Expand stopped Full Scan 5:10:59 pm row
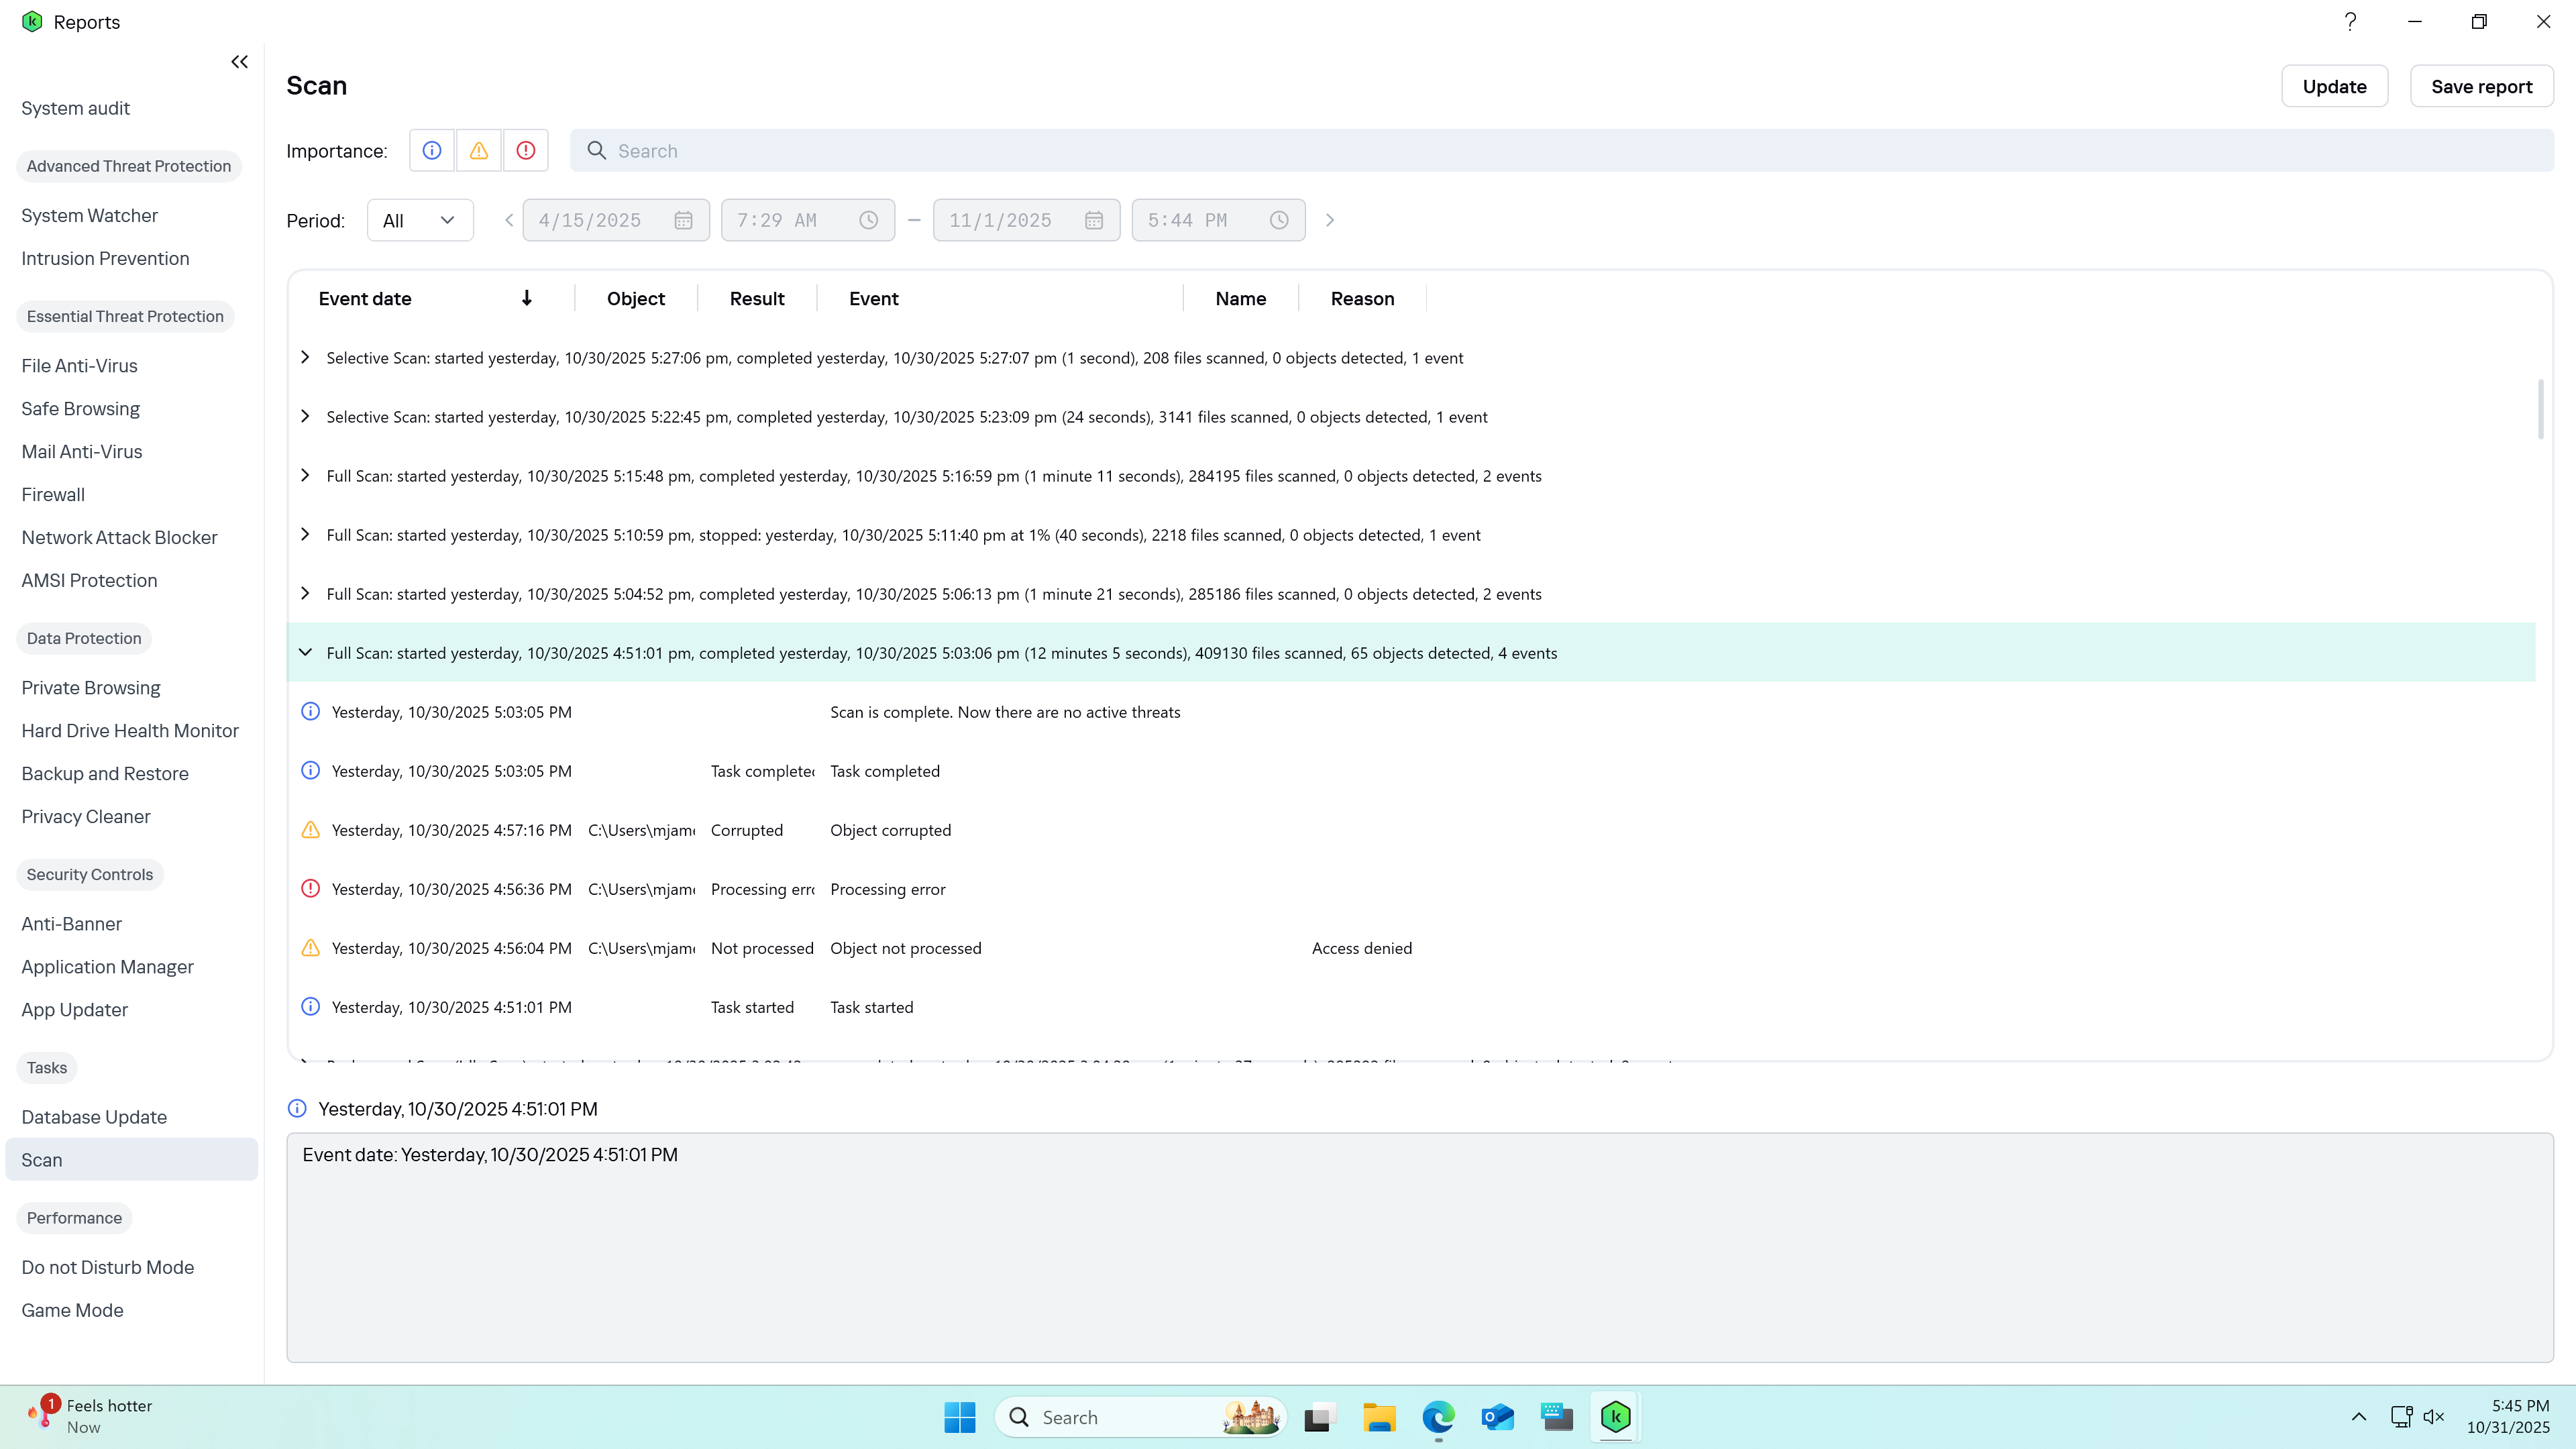The image size is (2576, 1449). tap(305, 534)
